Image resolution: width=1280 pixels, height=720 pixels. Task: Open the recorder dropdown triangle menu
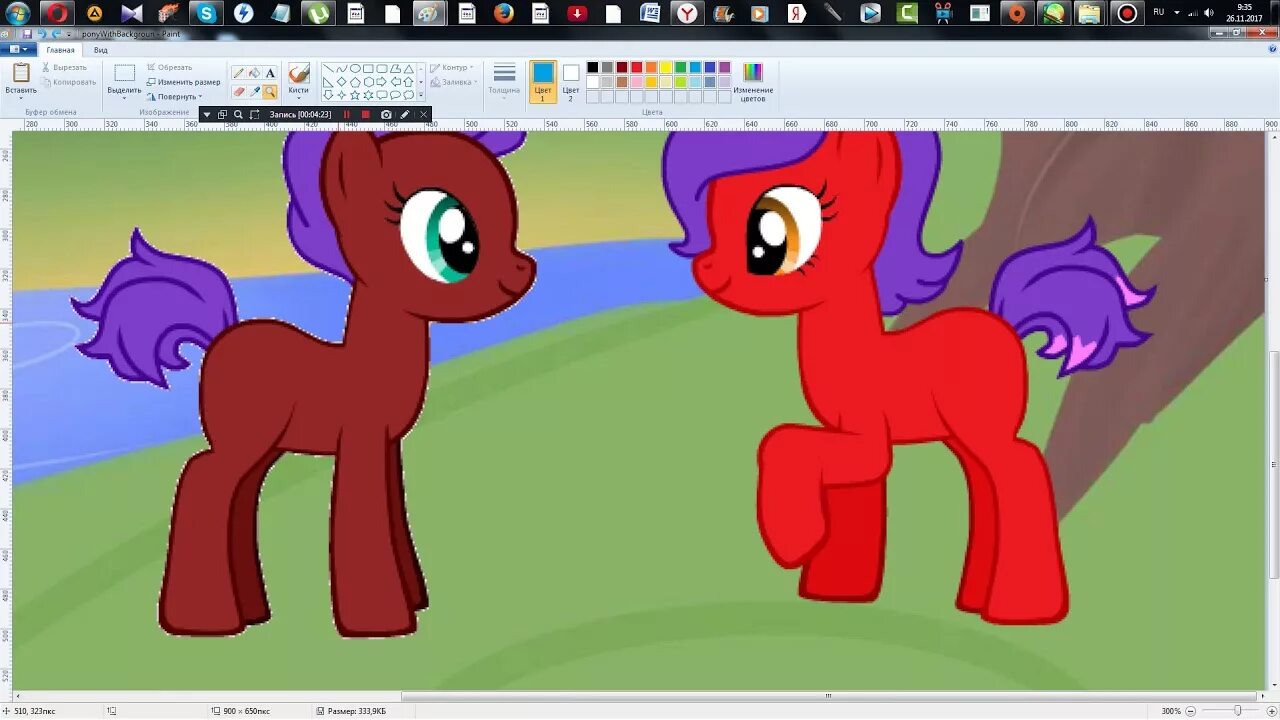pyautogui.click(x=207, y=115)
